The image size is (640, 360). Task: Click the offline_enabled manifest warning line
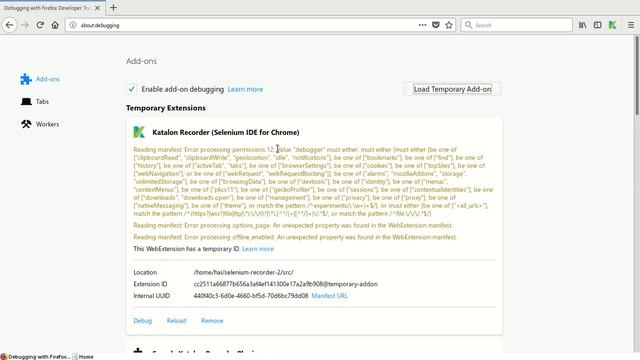coord(295,237)
